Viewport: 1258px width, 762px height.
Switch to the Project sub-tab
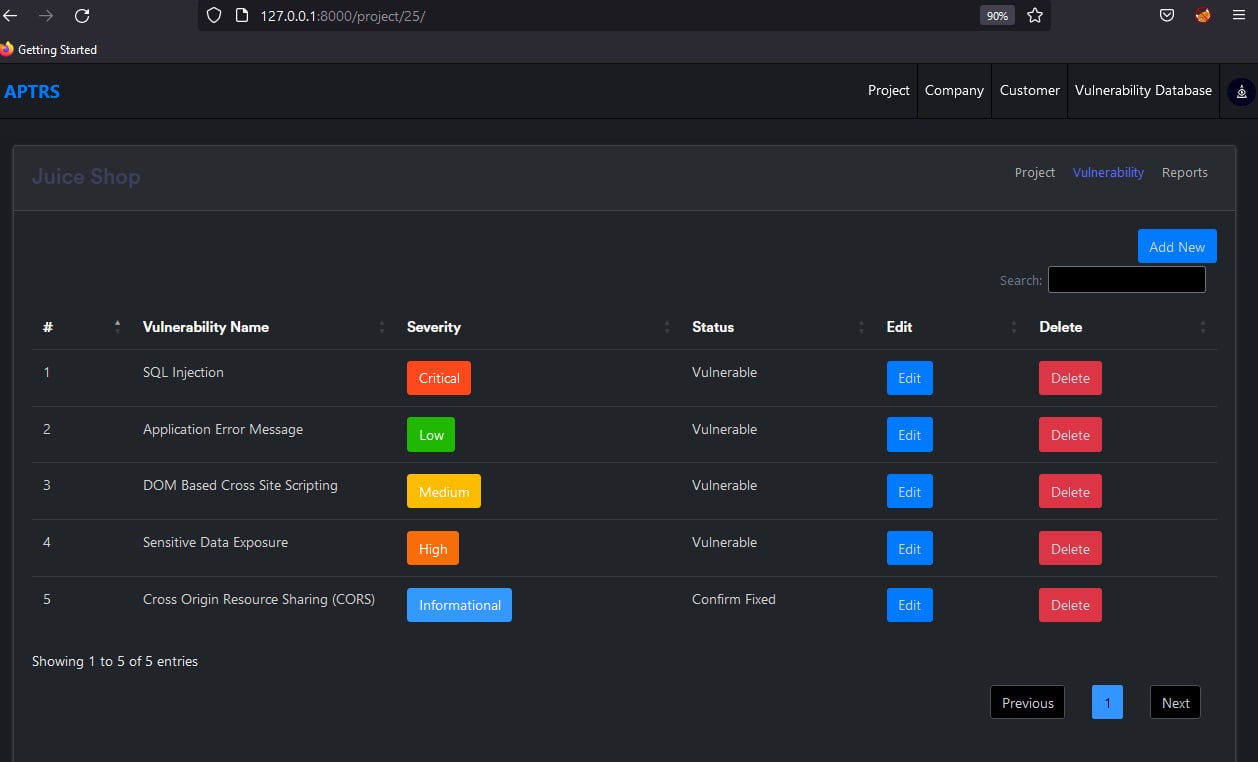[1035, 172]
